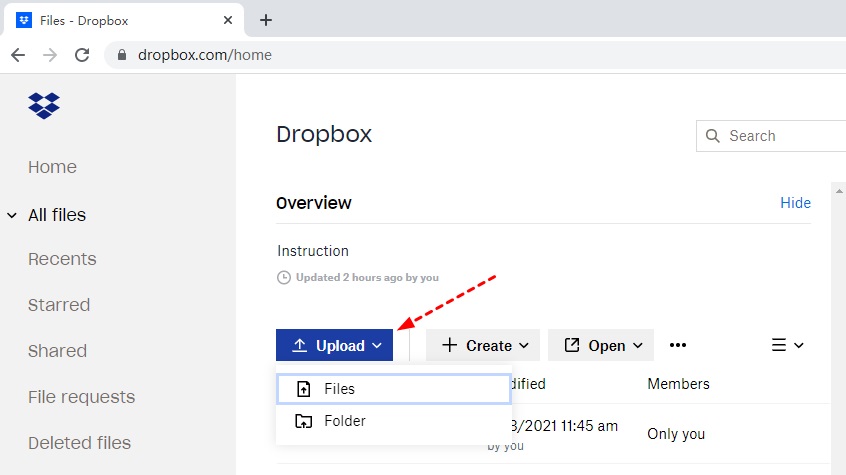Go back with browser back arrow
846x475 pixels.
pyautogui.click(x=18, y=55)
